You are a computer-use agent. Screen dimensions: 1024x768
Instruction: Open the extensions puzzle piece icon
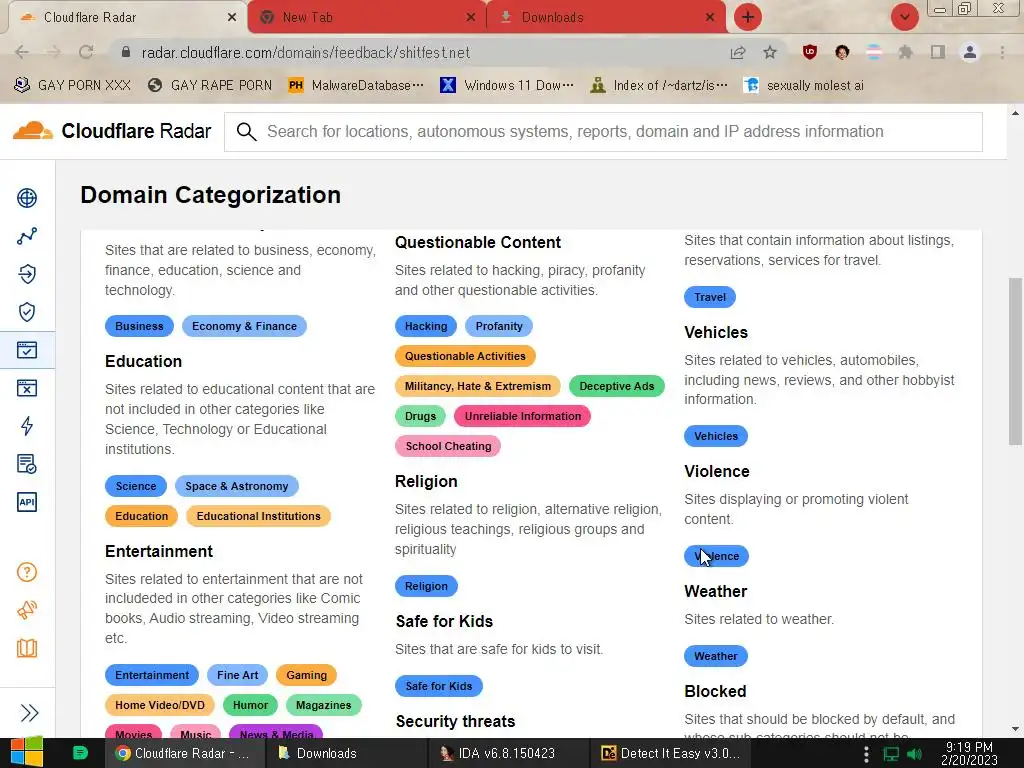(905, 52)
